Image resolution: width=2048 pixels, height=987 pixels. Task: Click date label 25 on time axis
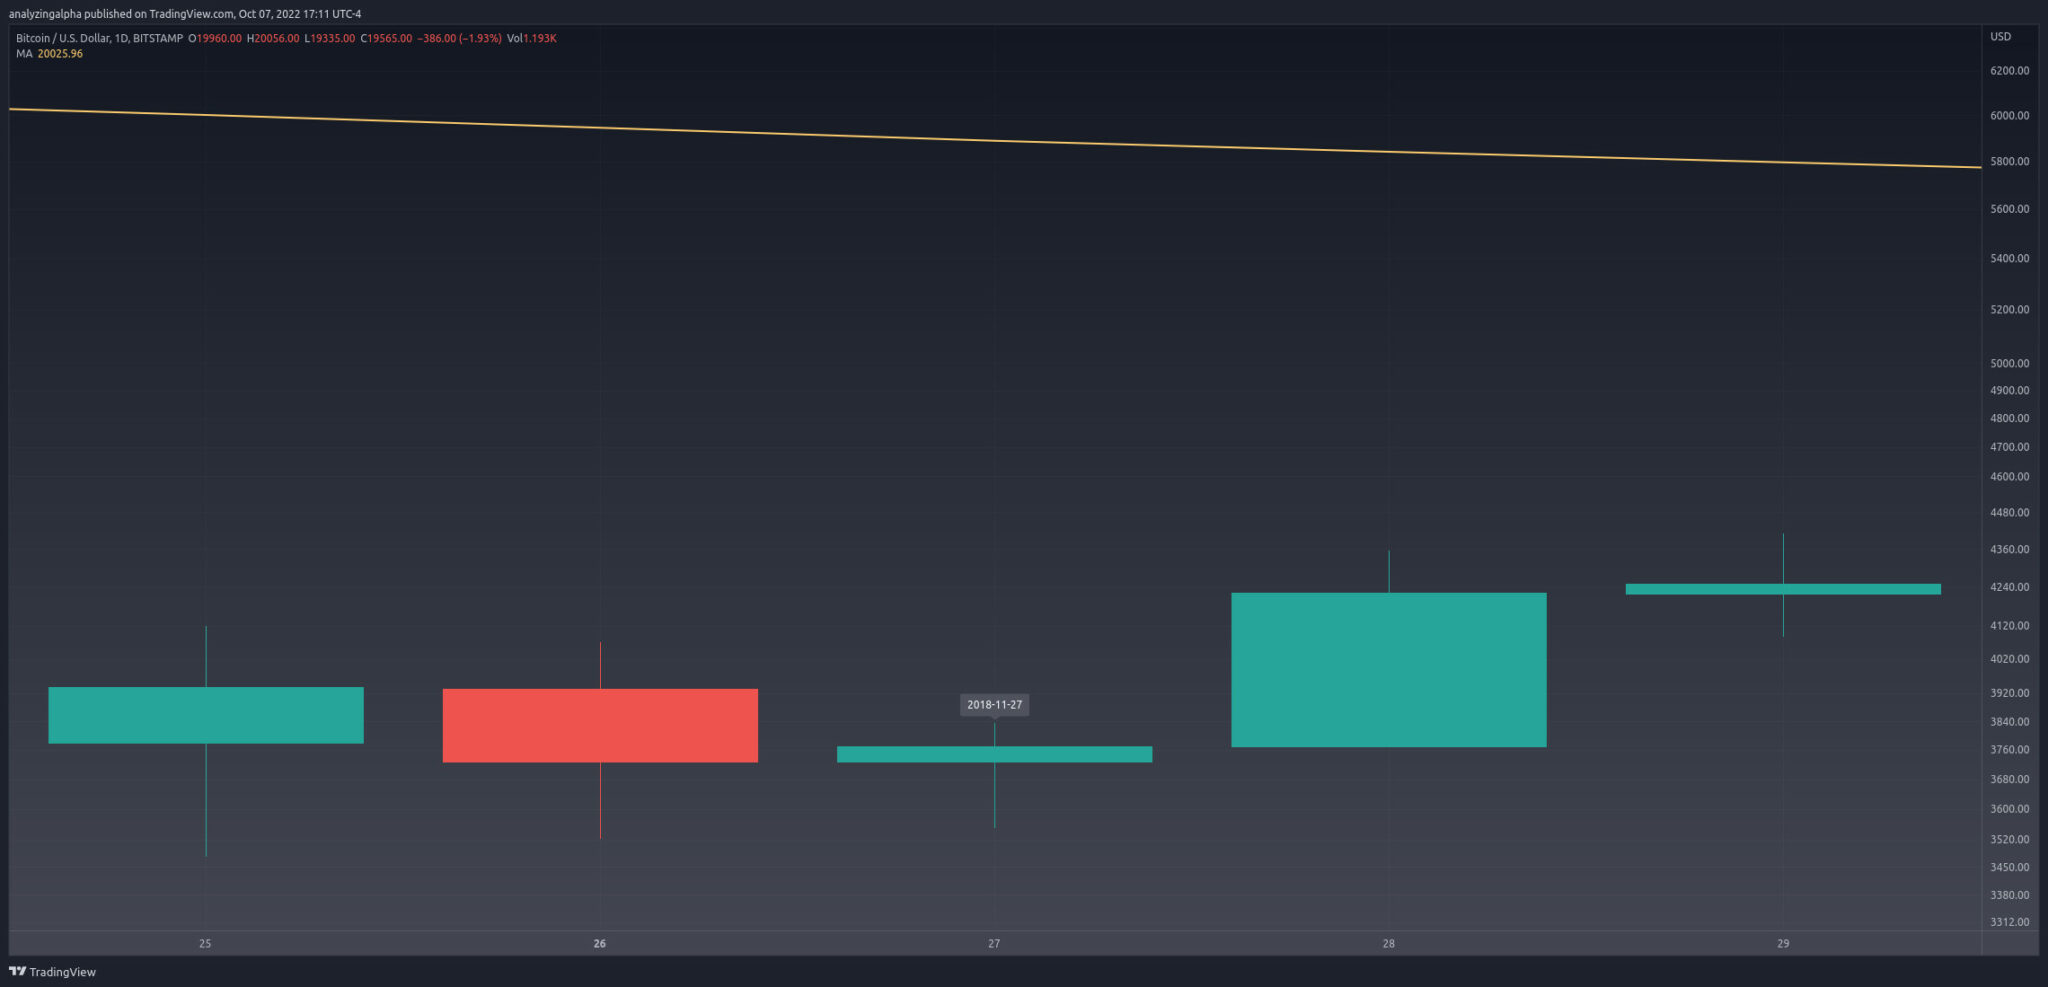[205, 943]
